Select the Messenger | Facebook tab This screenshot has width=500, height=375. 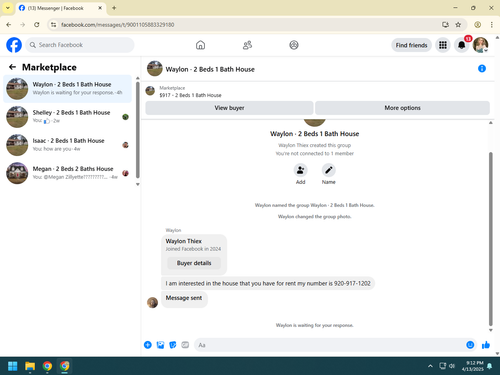(60, 8)
